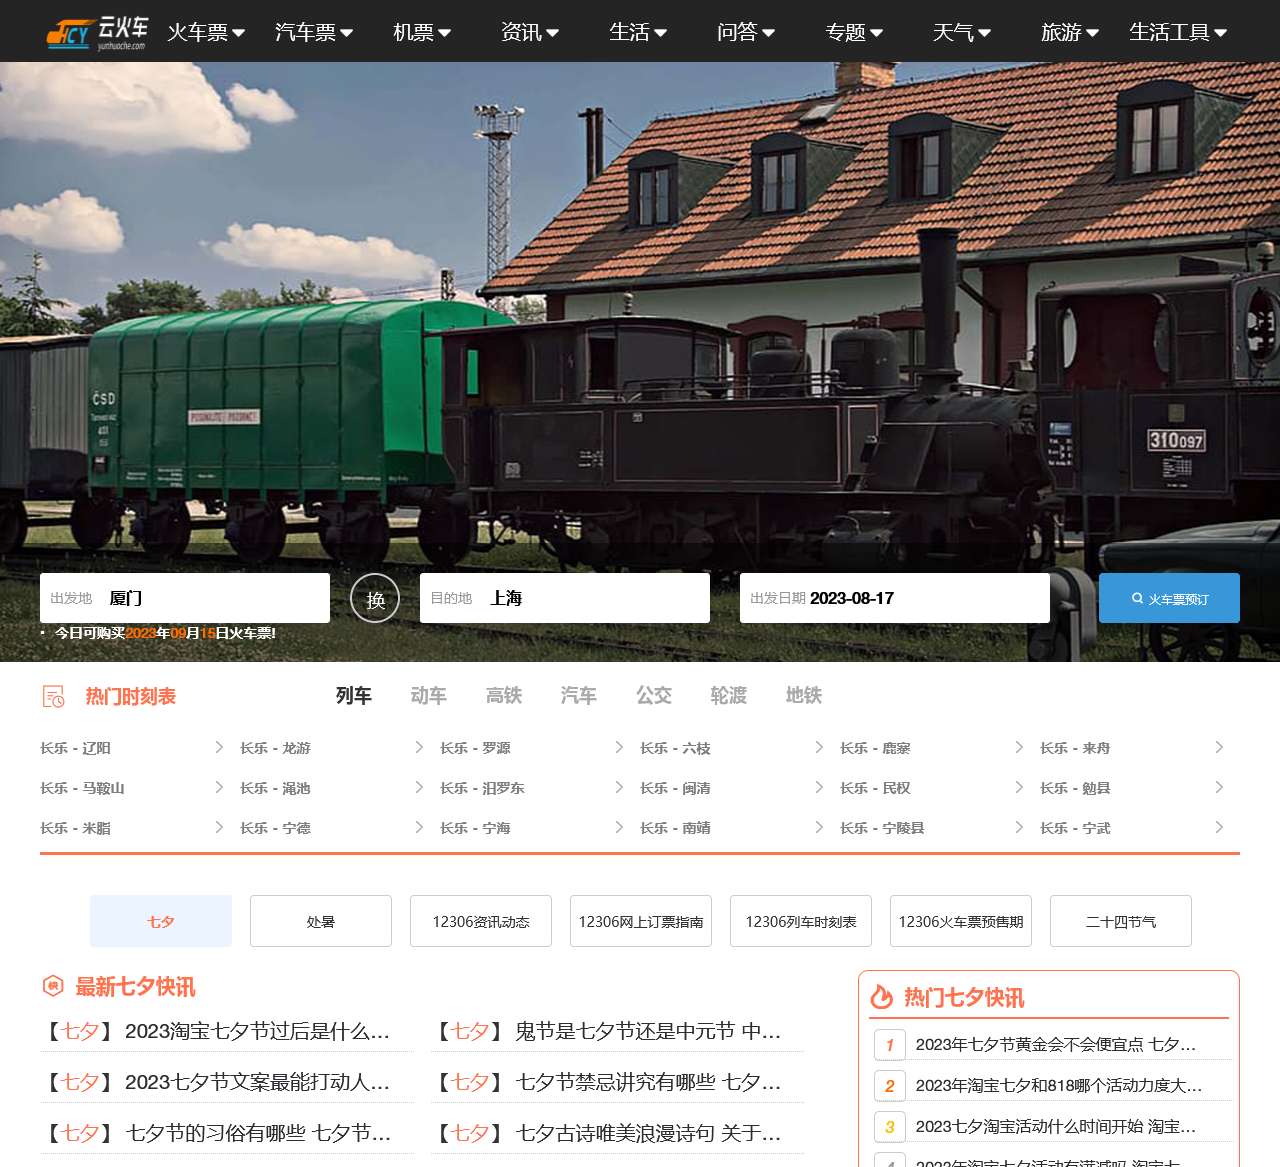The height and width of the screenshot is (1167, 1280).
Task: Click the arrow next to 长乐 - 米脂
Action: pos(219,827)
